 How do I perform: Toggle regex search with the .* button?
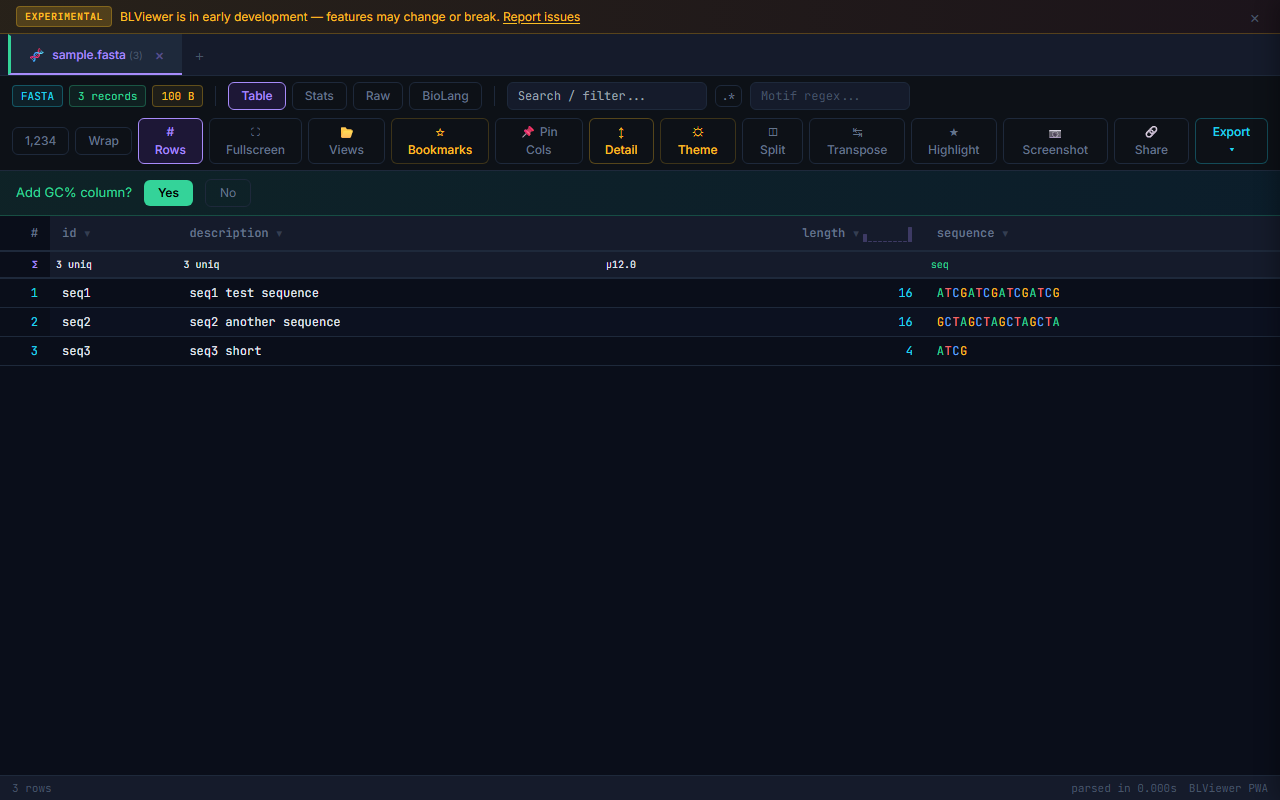tap(728, 96)
